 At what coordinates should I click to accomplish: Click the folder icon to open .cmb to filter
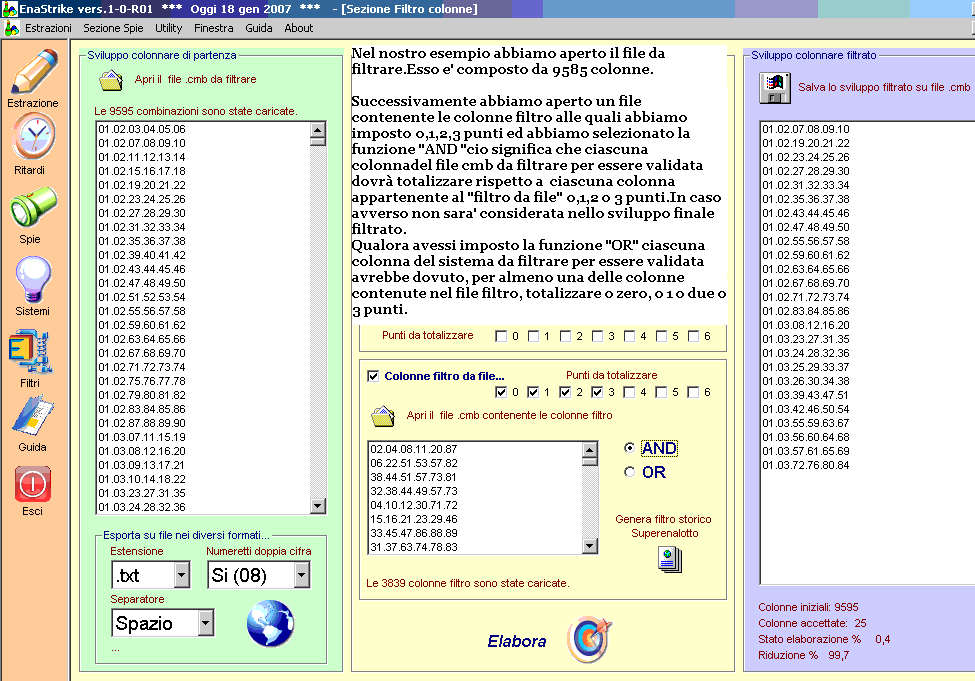click(111, 80)
